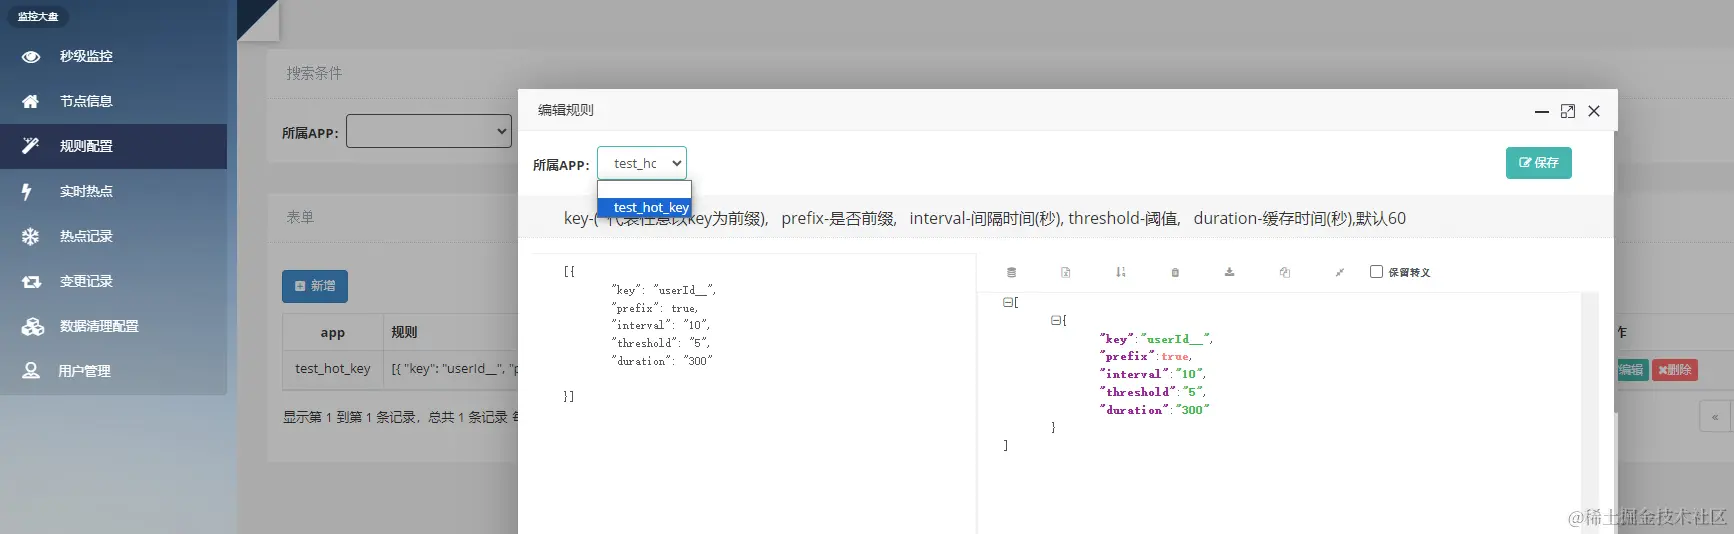The height and width of the screenshot is (534, 1734).
Task: Click the 搜索条件 panel heading
Action: tap(314, 73)
